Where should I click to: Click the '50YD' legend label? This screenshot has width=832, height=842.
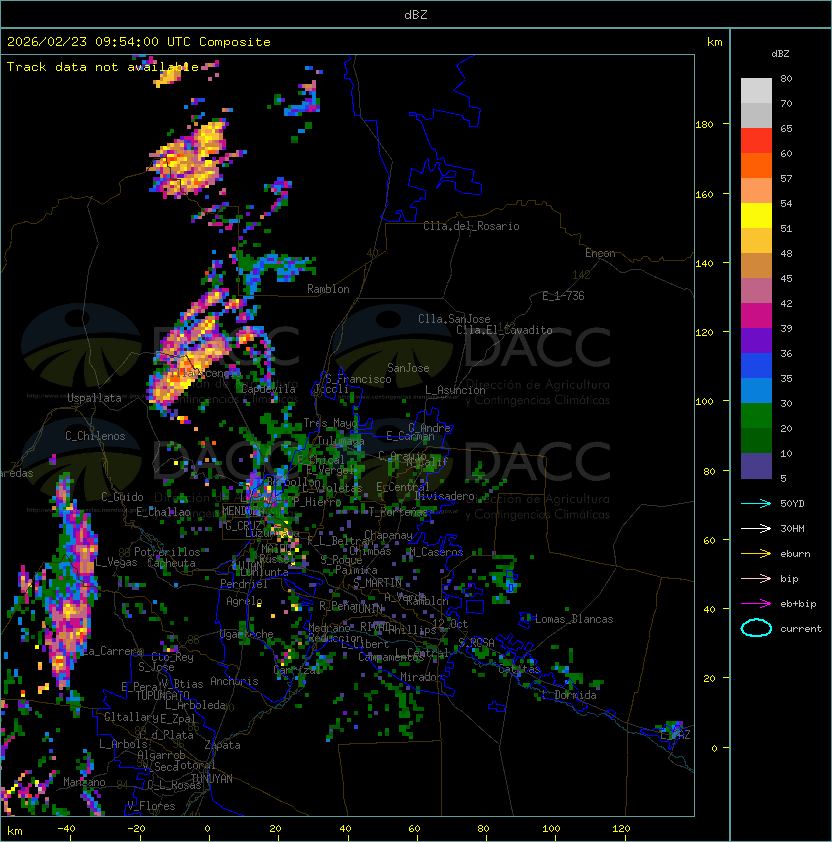pyautogui.click(x=792, y=504)
